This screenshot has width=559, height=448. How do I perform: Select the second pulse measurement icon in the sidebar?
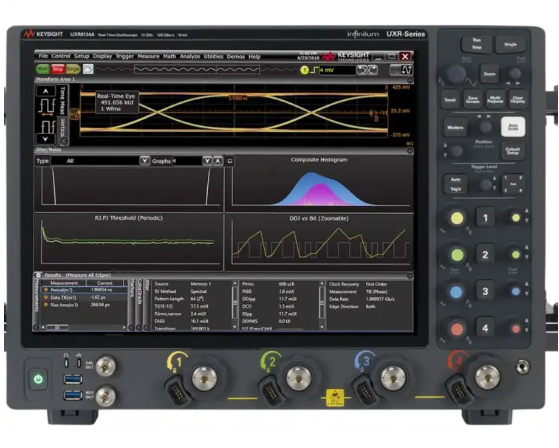click(x=47, y=127)
